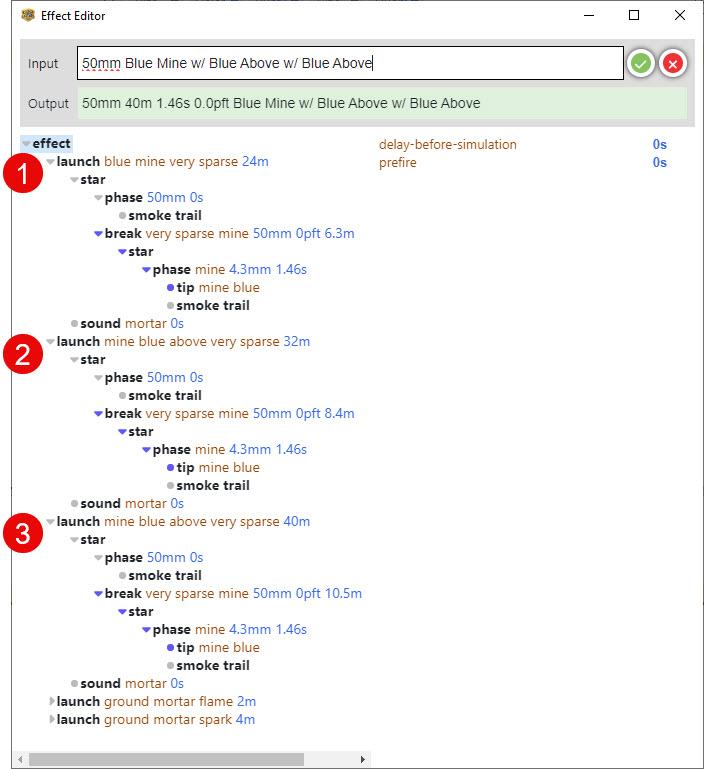Viewport: 704px width, 769px height.
Task: Collapse the root effect node
Action: 26,144
